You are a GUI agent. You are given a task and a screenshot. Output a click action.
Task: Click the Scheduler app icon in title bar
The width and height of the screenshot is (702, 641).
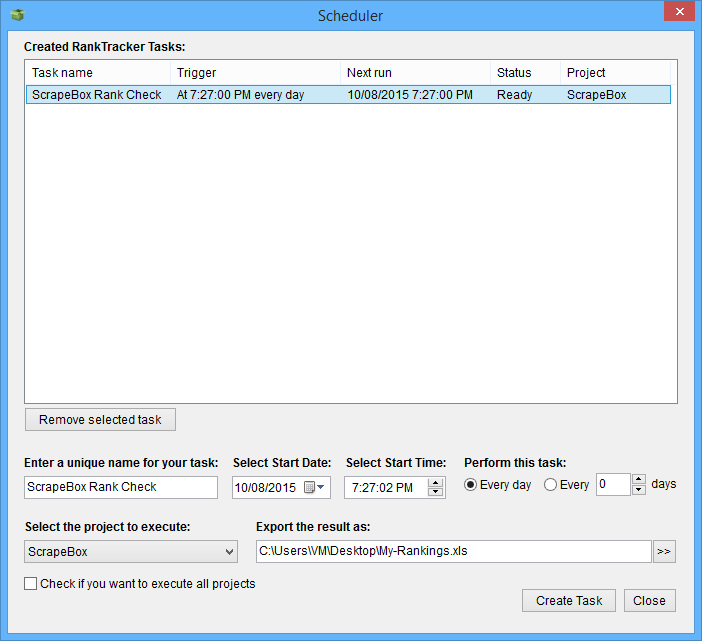pyautogui.click(x=16, y=15)
